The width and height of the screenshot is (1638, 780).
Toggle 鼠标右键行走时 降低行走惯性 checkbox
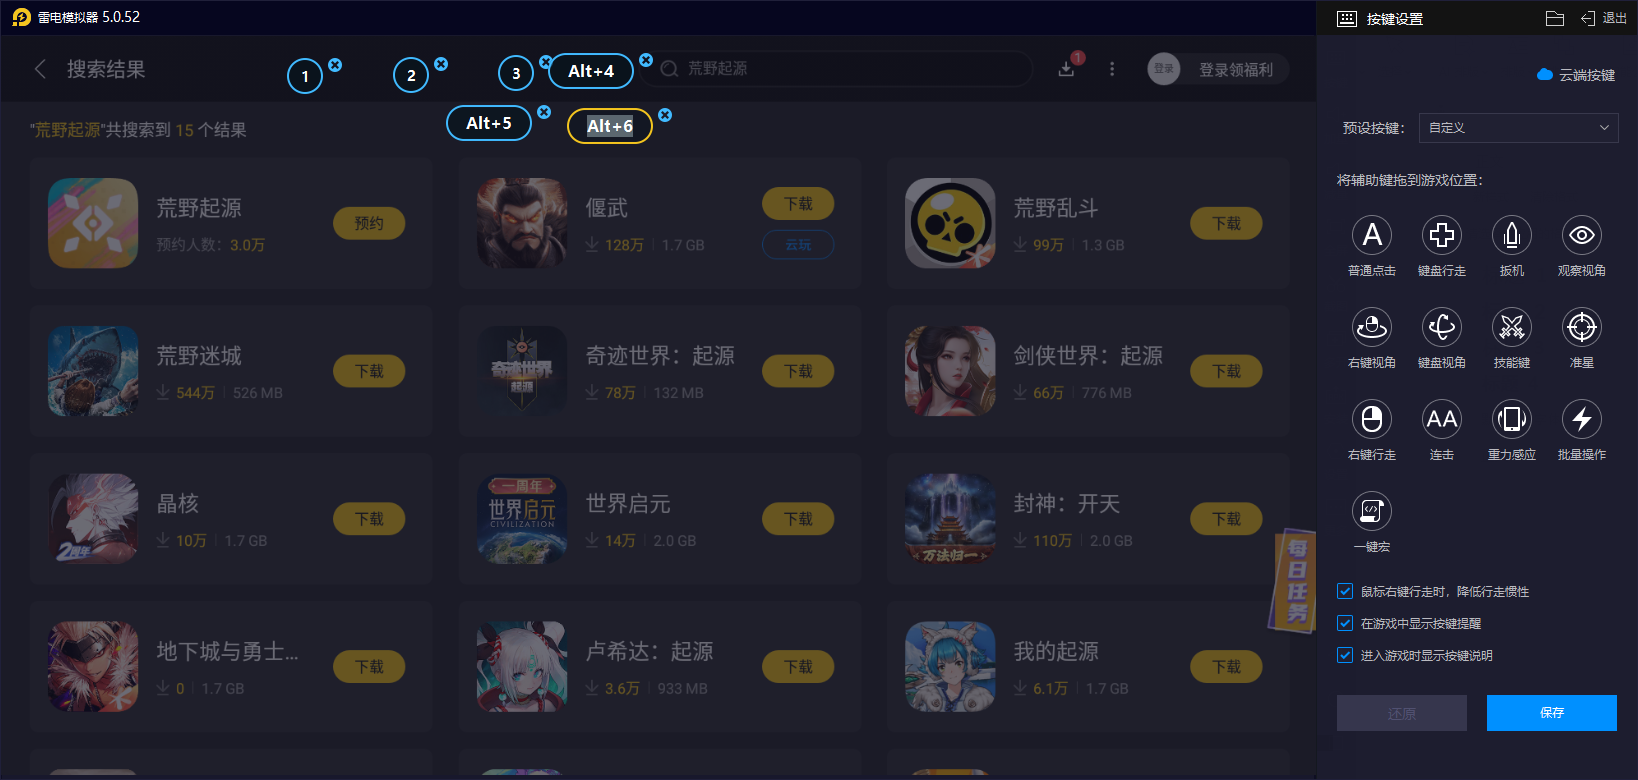click(x=1345, y=591)
